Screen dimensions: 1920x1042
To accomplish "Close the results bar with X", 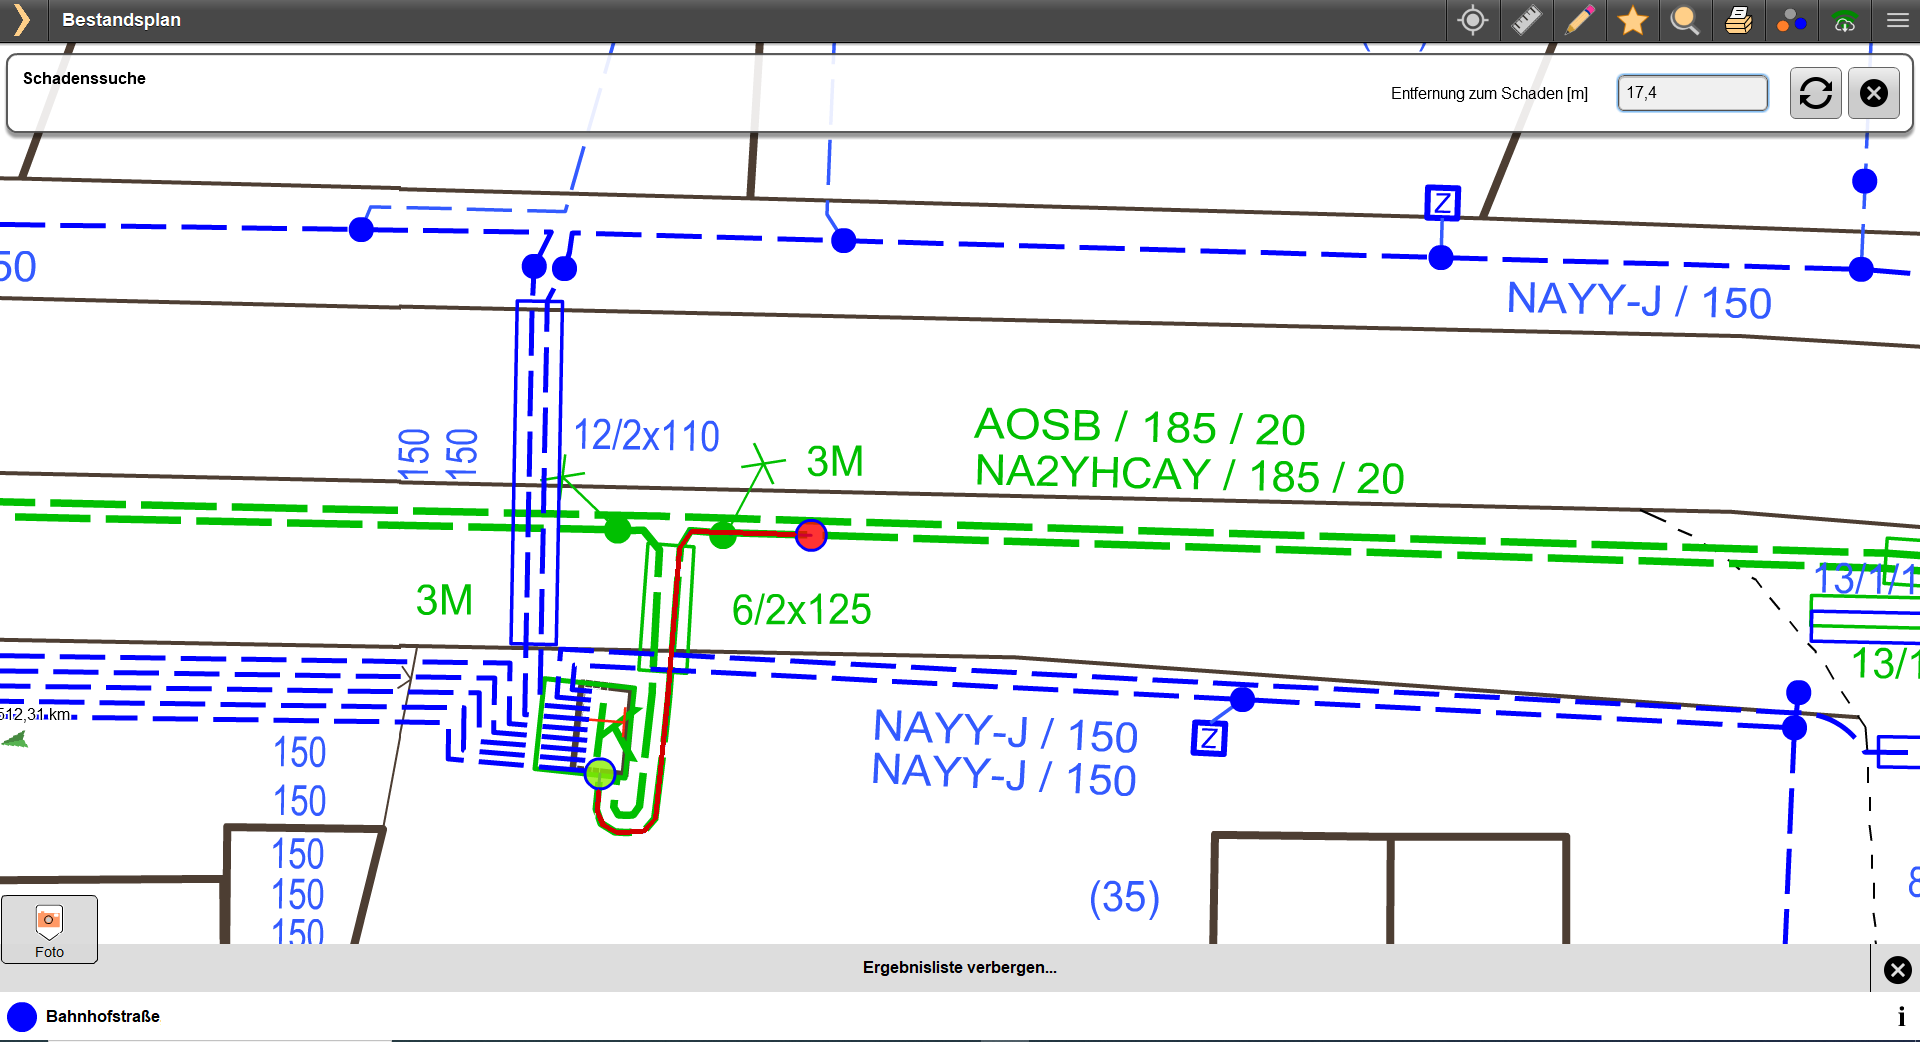I will (1897, 969).
